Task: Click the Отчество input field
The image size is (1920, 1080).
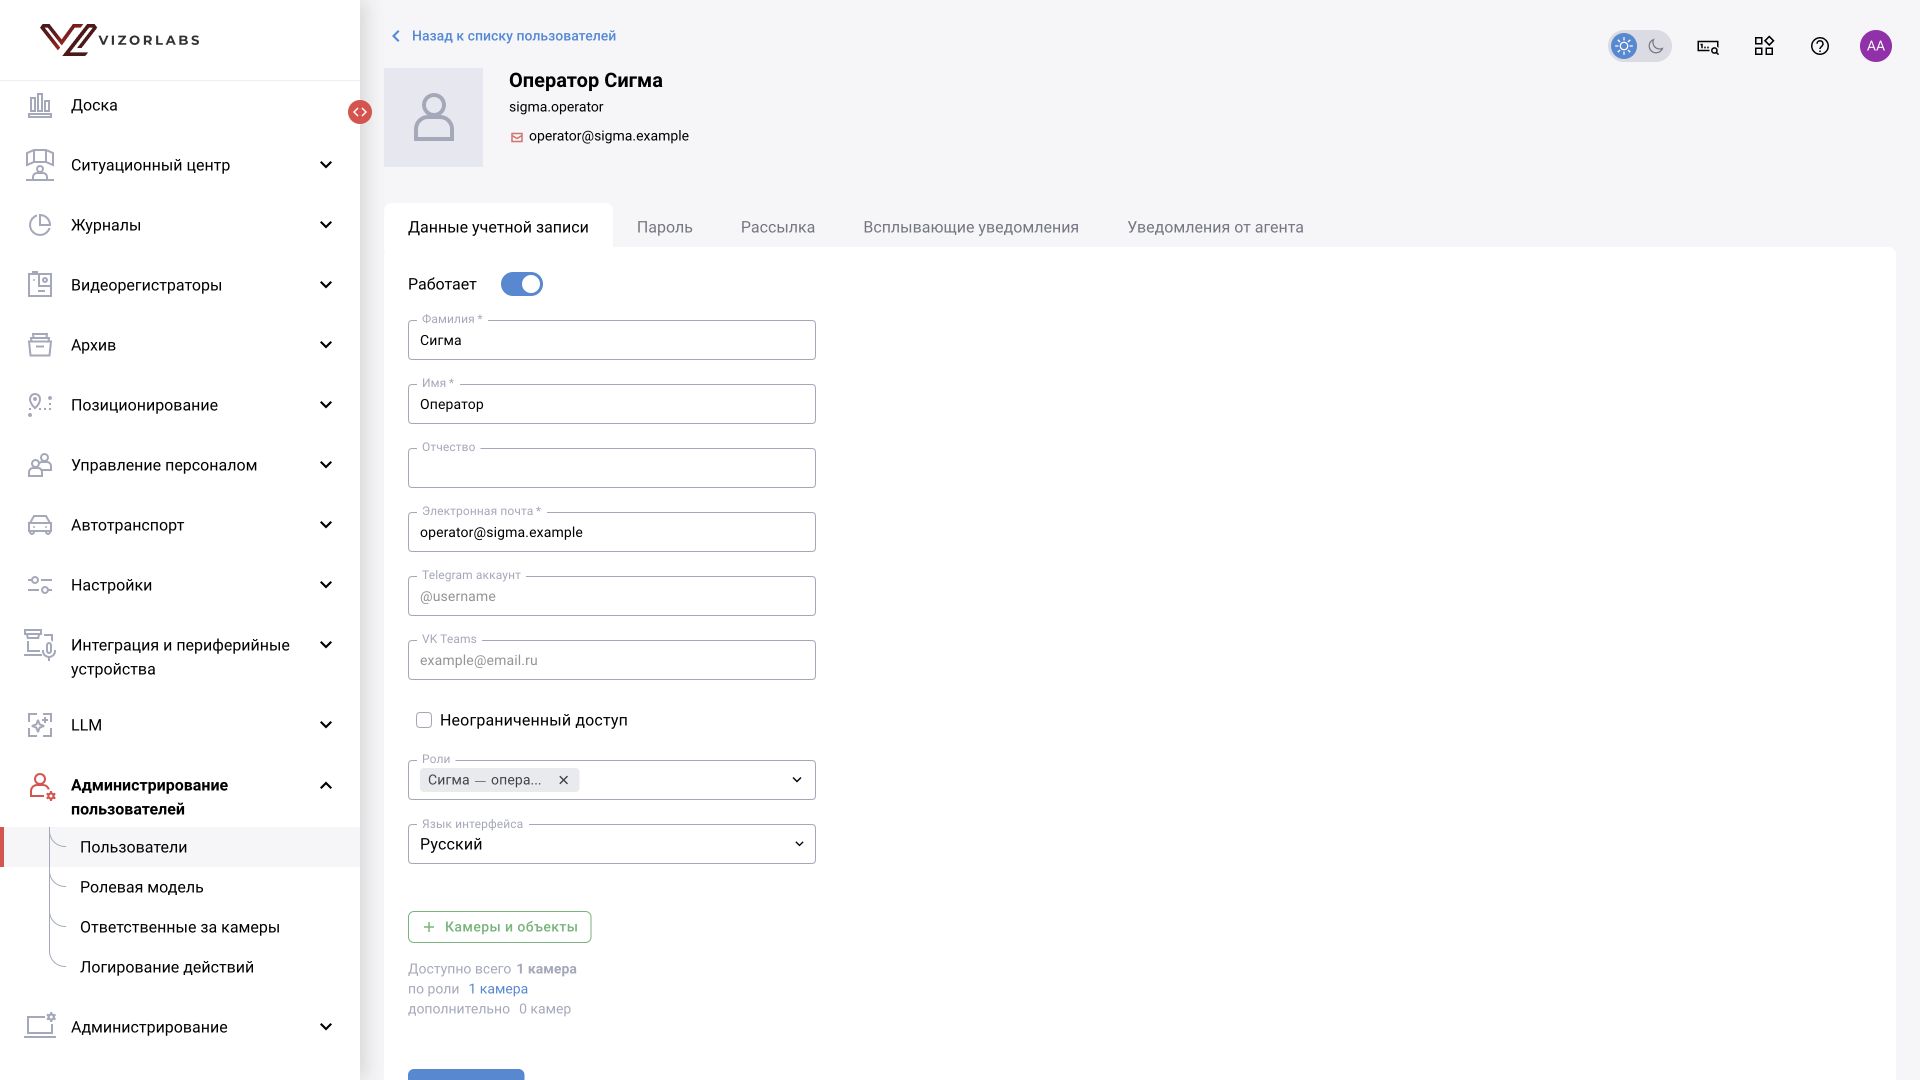Action: click(612, 468)
